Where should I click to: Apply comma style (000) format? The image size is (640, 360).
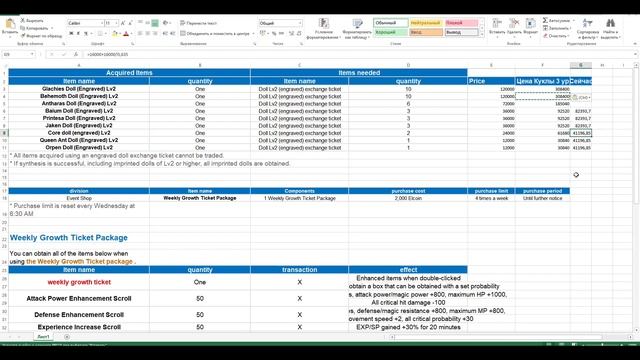(281, 33)
